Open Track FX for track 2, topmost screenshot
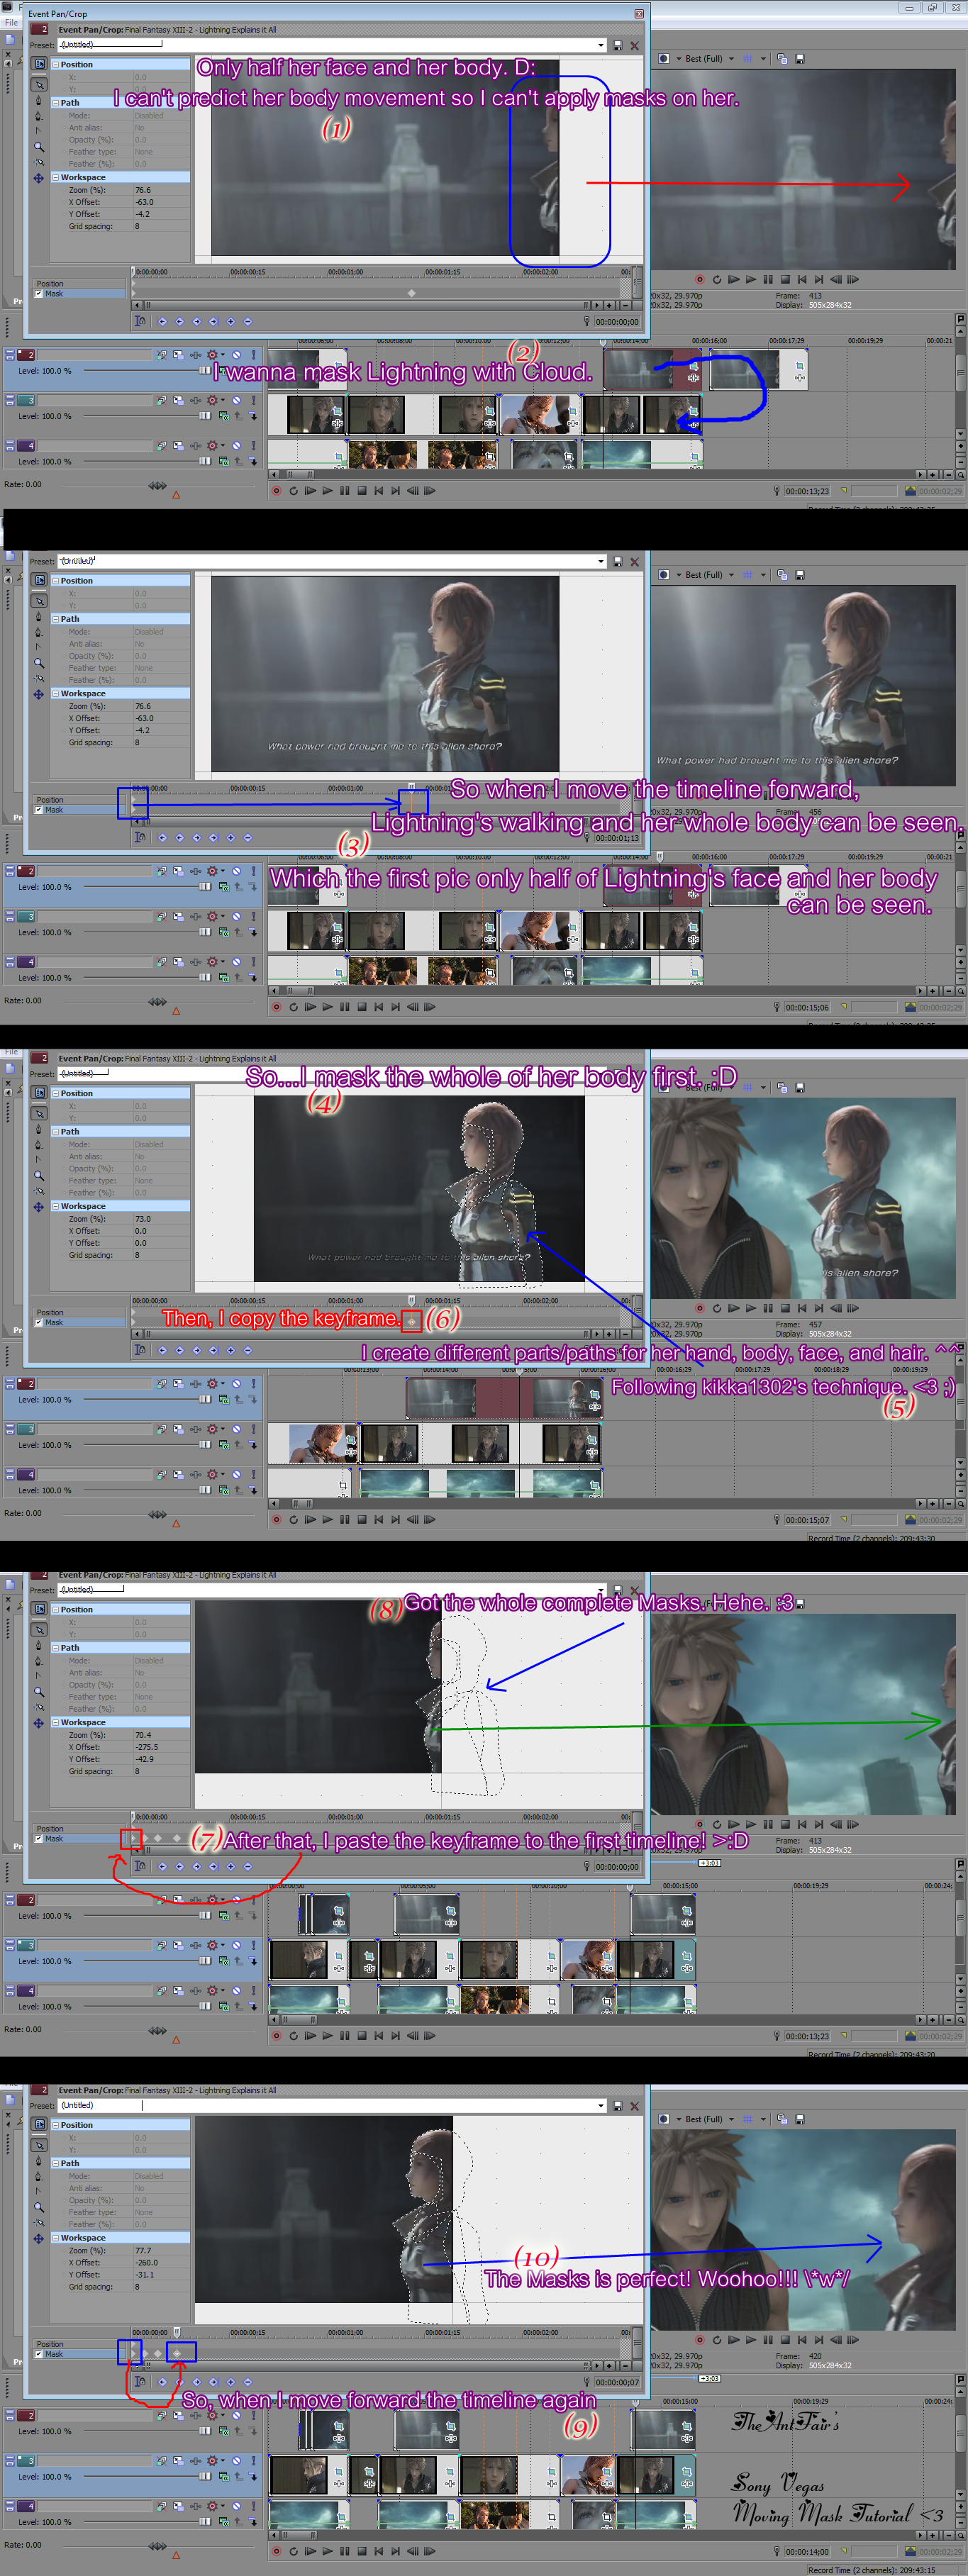This screenshot has width=968, height=2576. click(196, 355)
